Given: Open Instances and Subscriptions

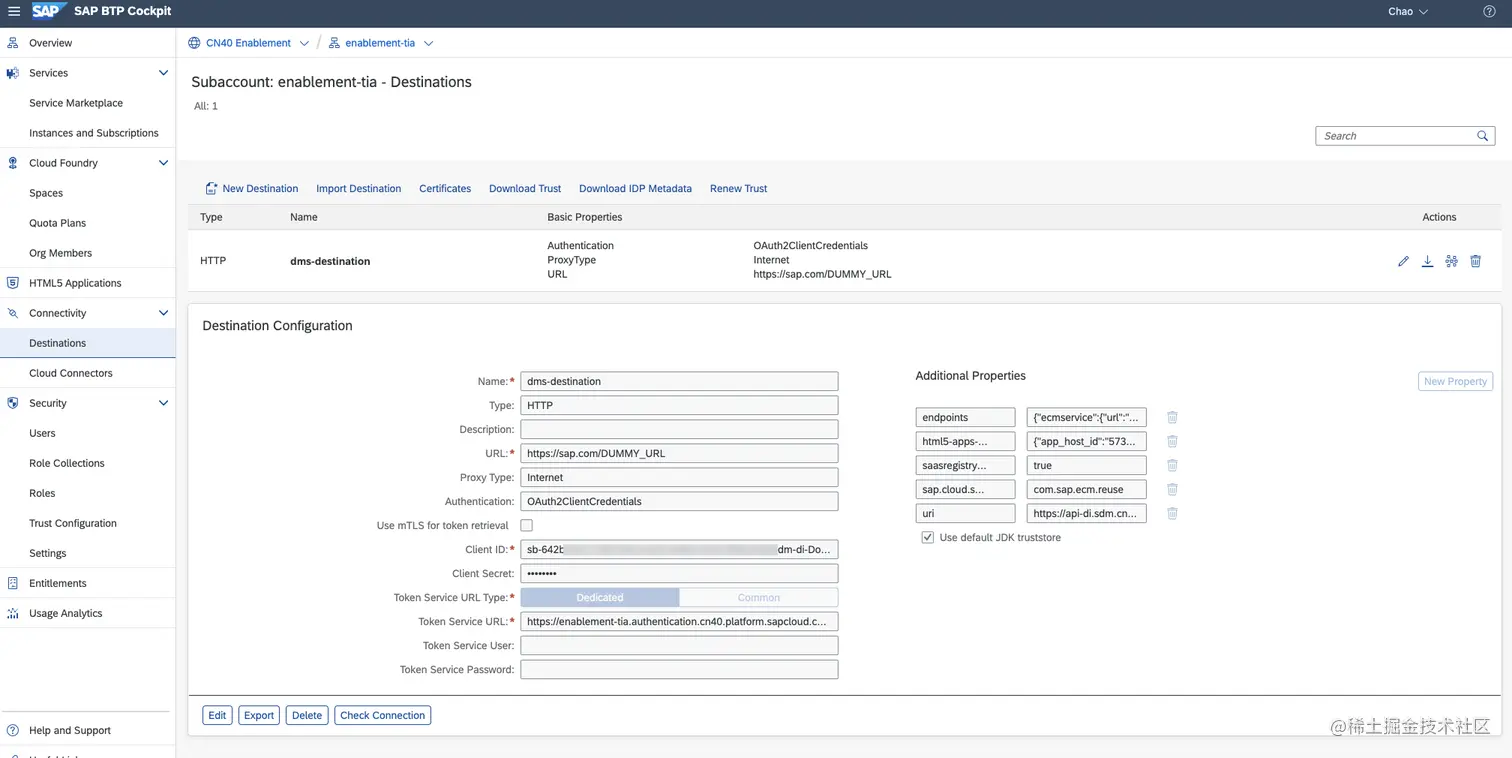Looking at the screenshot, I should click(94, 133).
